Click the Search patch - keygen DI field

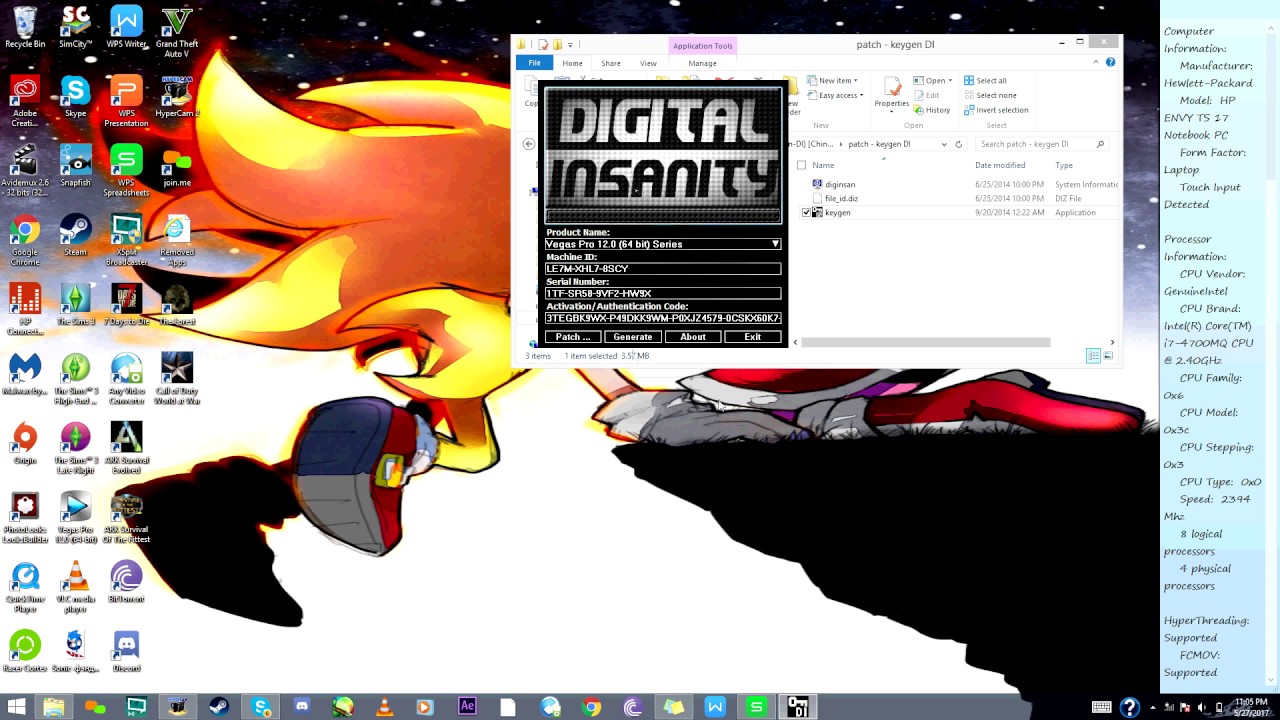click(x=1041, y=144)
